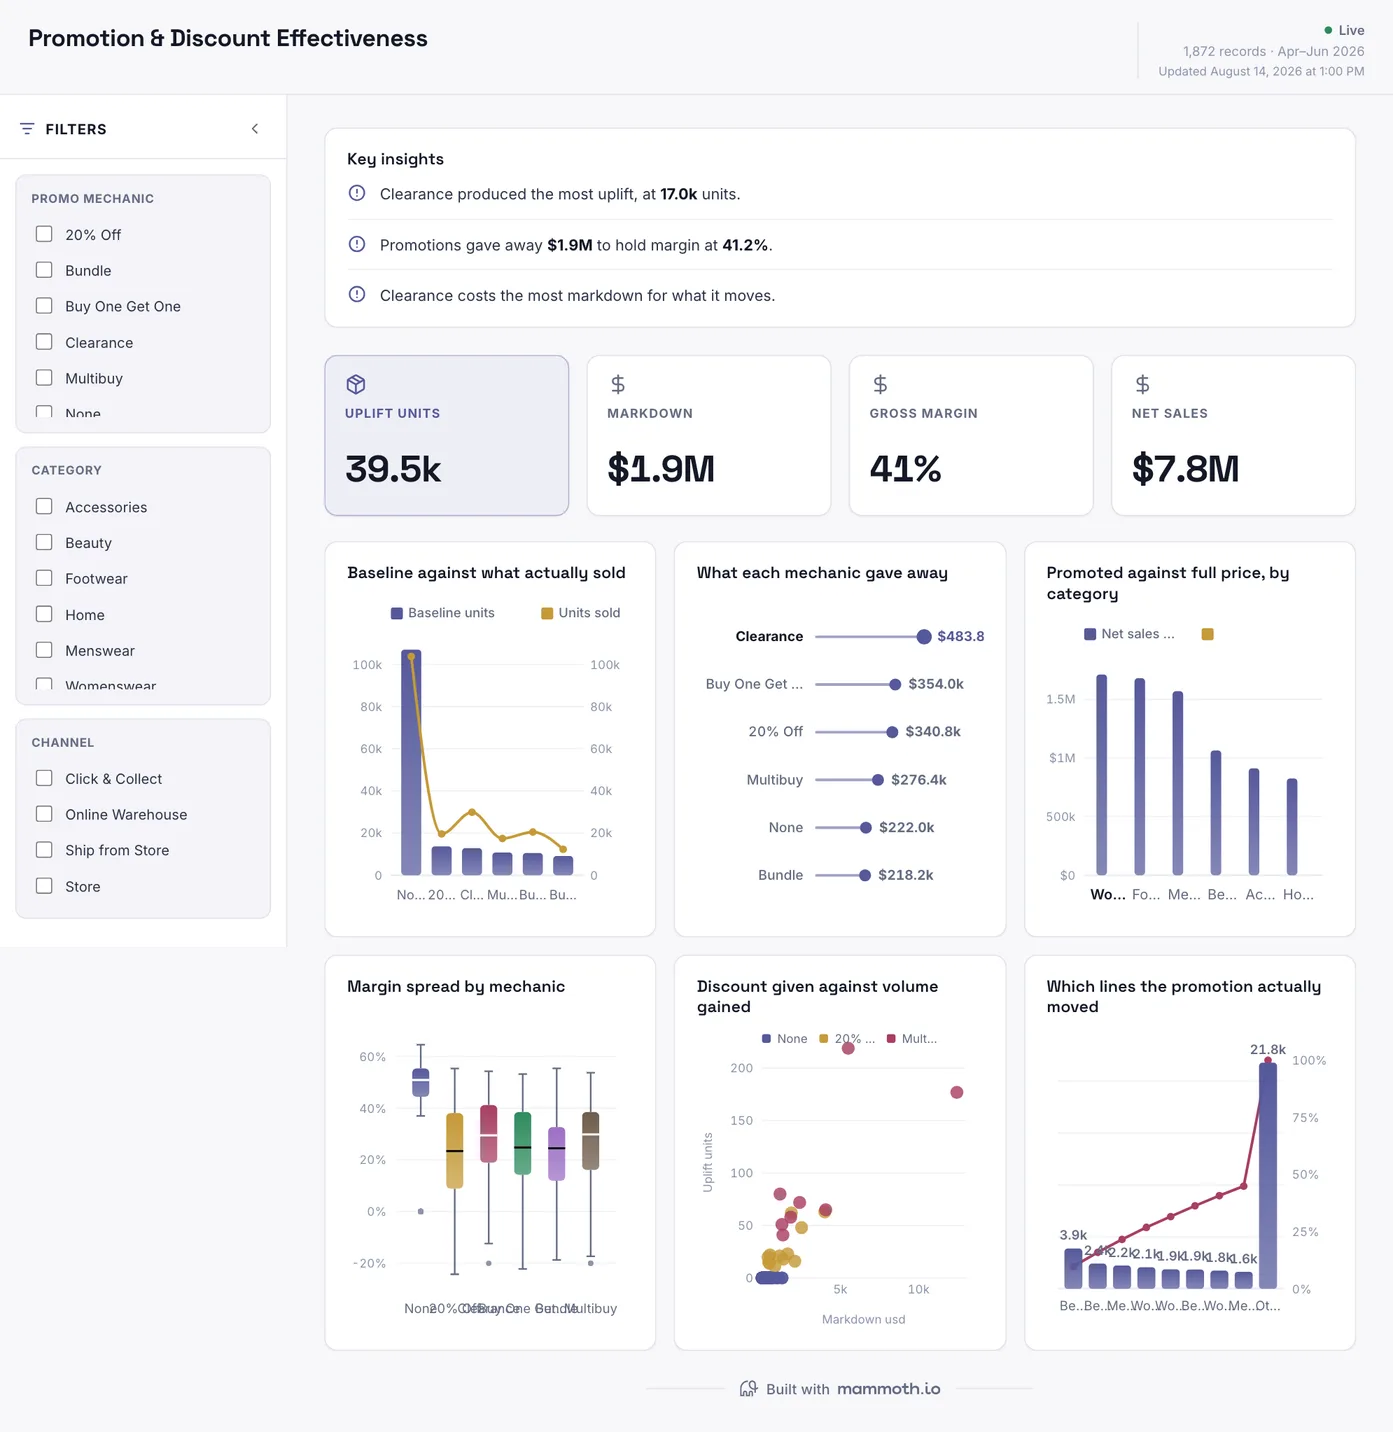Click the mammoth logo icon in footer
The height and width of the screenshot is (1432, 1393).
click(748, 1389)
